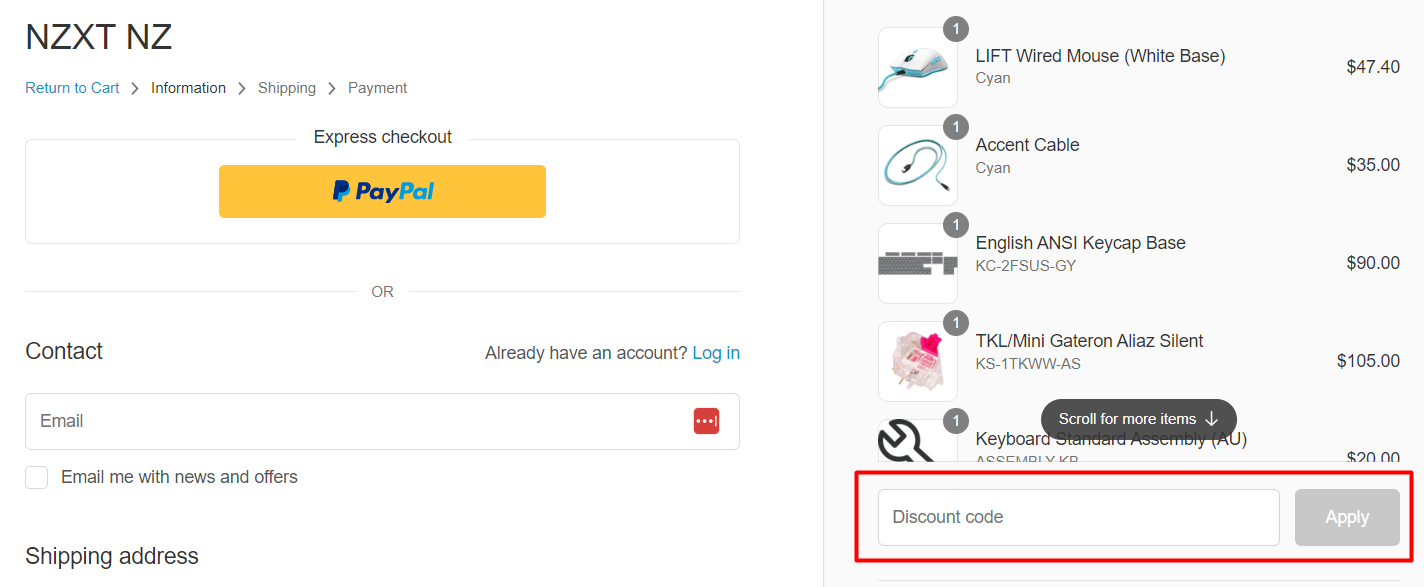Click the password manager icon in Email field
Viewport: 1424px width, 587px height.
[x=706, y=421]
